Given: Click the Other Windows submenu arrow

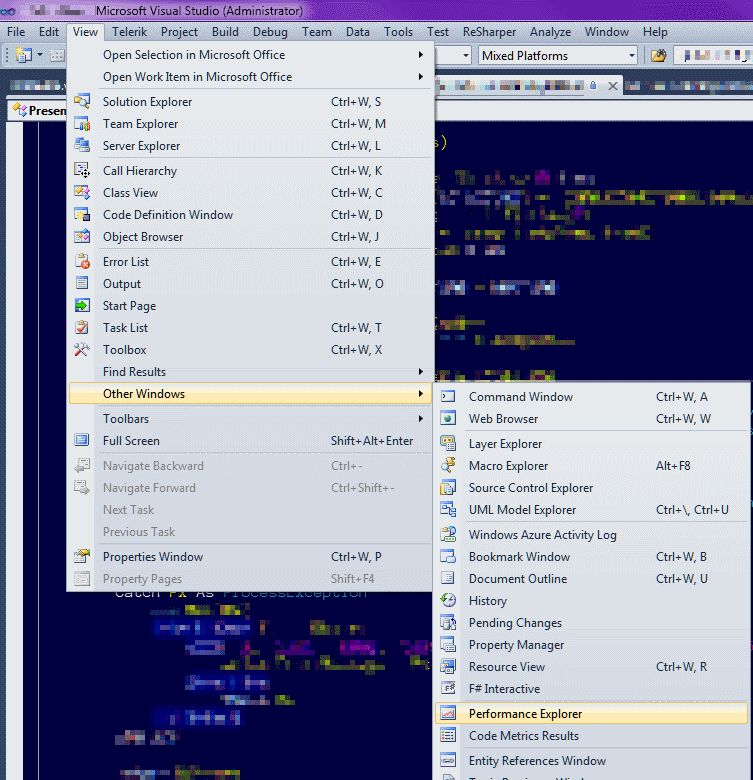Looking at the screenshot, I should 421,393.
